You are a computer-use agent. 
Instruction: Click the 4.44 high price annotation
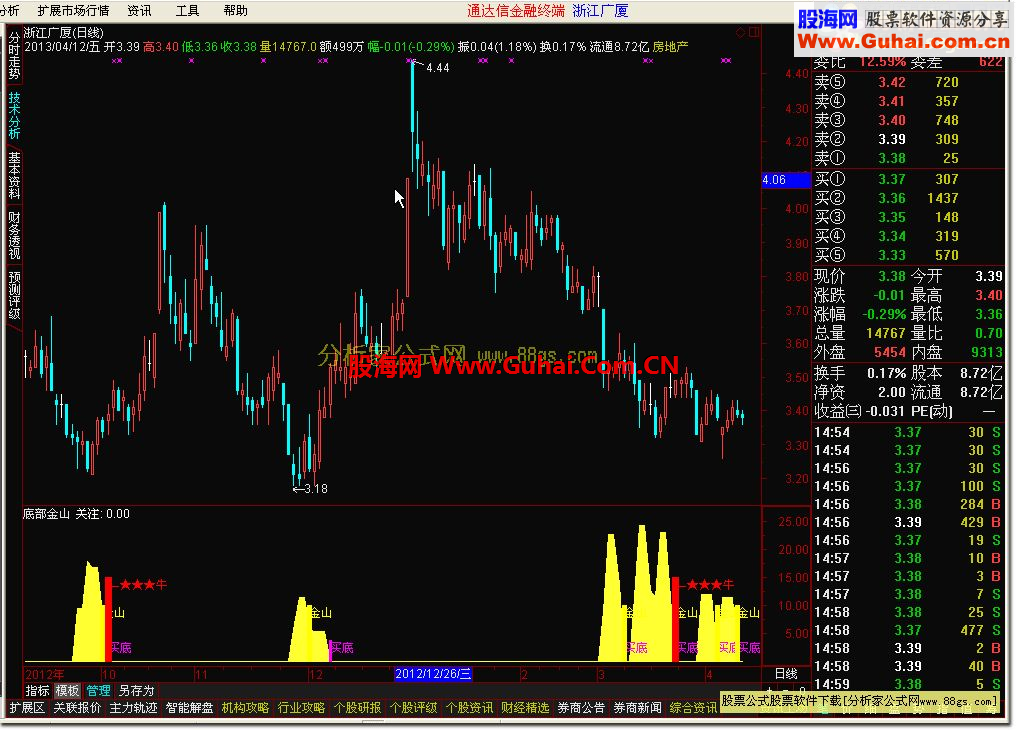(438, 67)
